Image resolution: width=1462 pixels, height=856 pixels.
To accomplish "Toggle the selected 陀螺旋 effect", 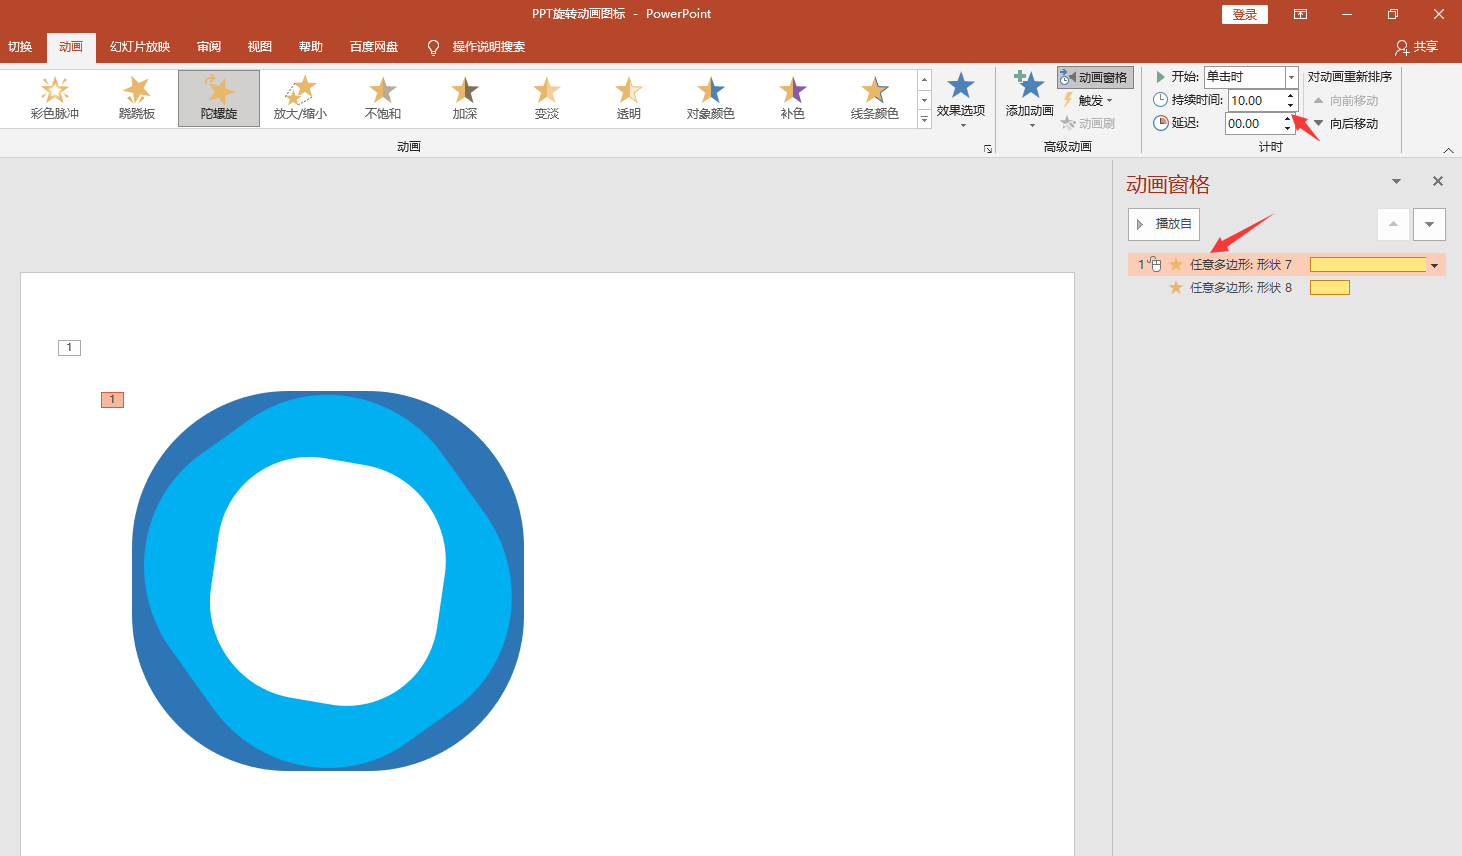I will coord(219,98).
